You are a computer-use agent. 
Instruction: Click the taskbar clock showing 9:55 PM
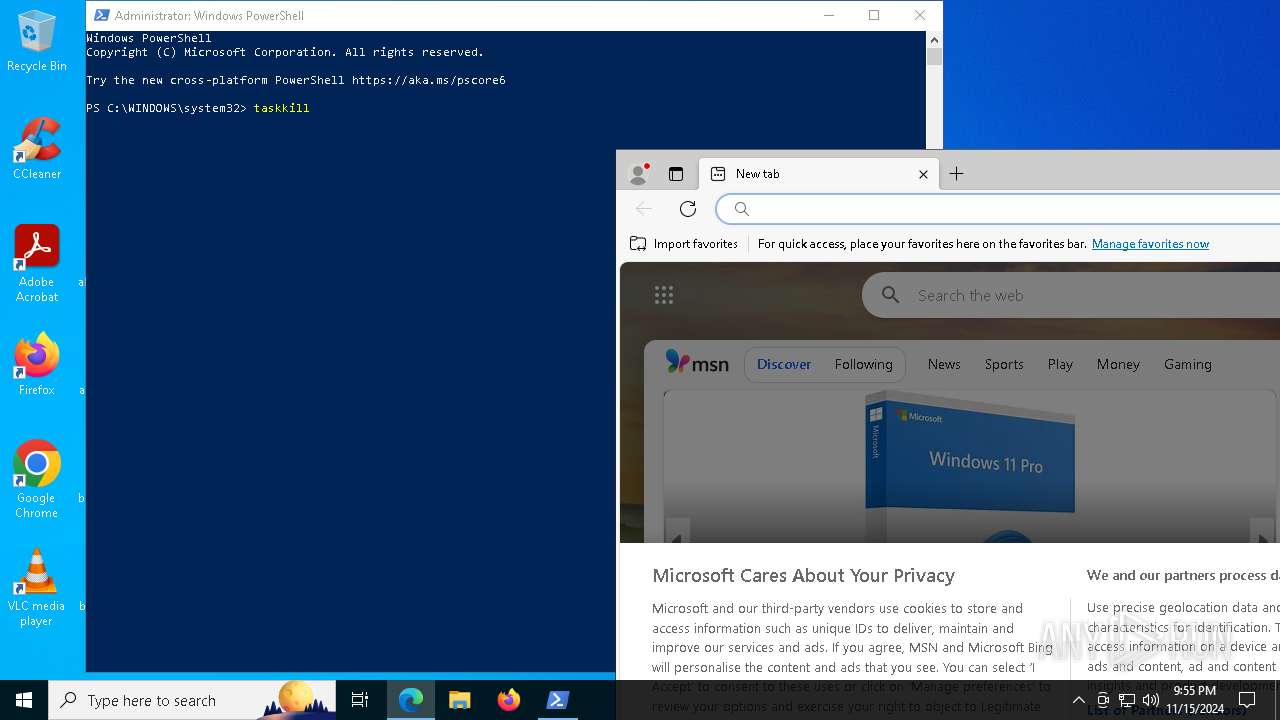1195,700
